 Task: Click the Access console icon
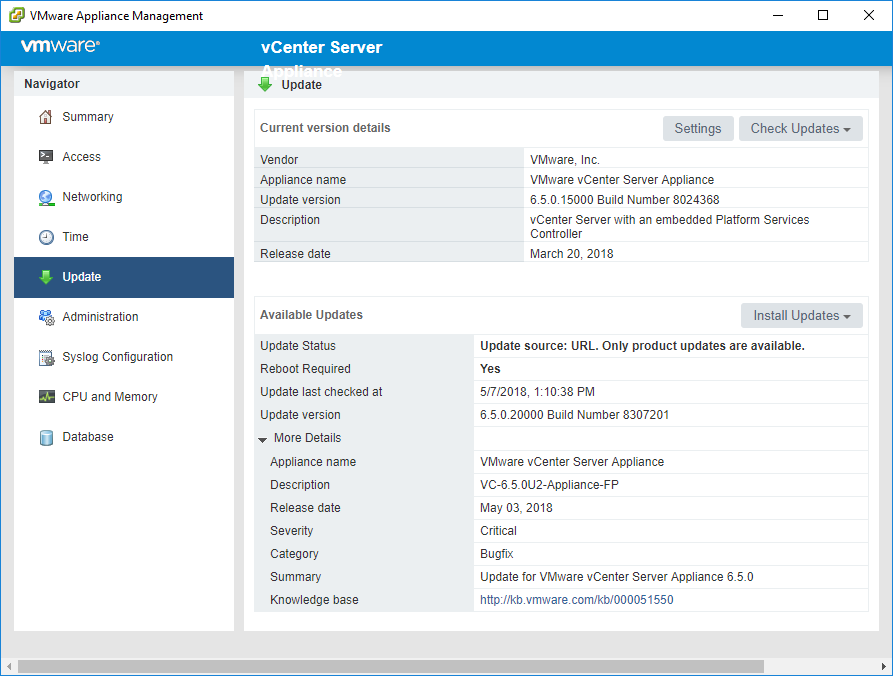[46, 157]
